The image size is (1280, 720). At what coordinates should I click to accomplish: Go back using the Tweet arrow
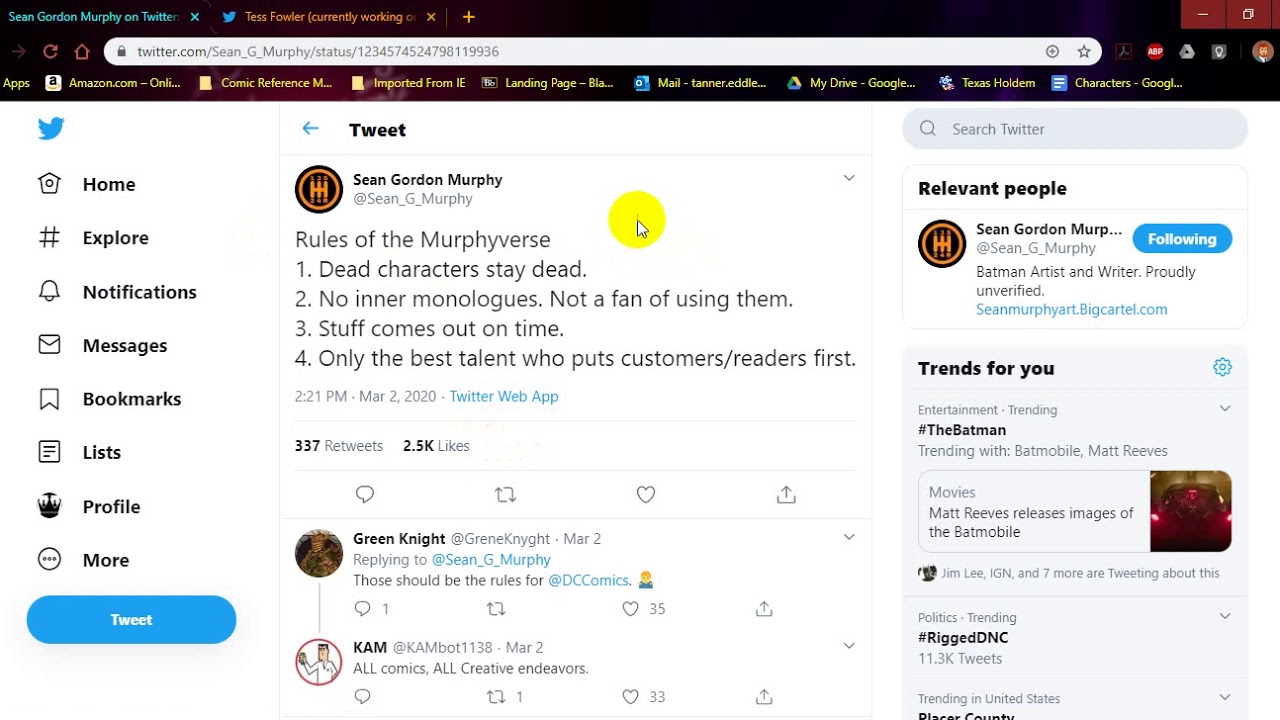(310, 129)
